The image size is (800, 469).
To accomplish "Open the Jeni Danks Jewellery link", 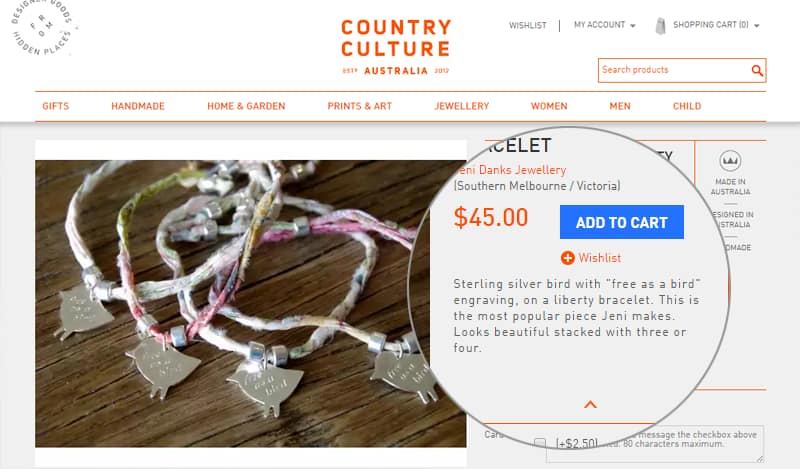I will [510, 170].
